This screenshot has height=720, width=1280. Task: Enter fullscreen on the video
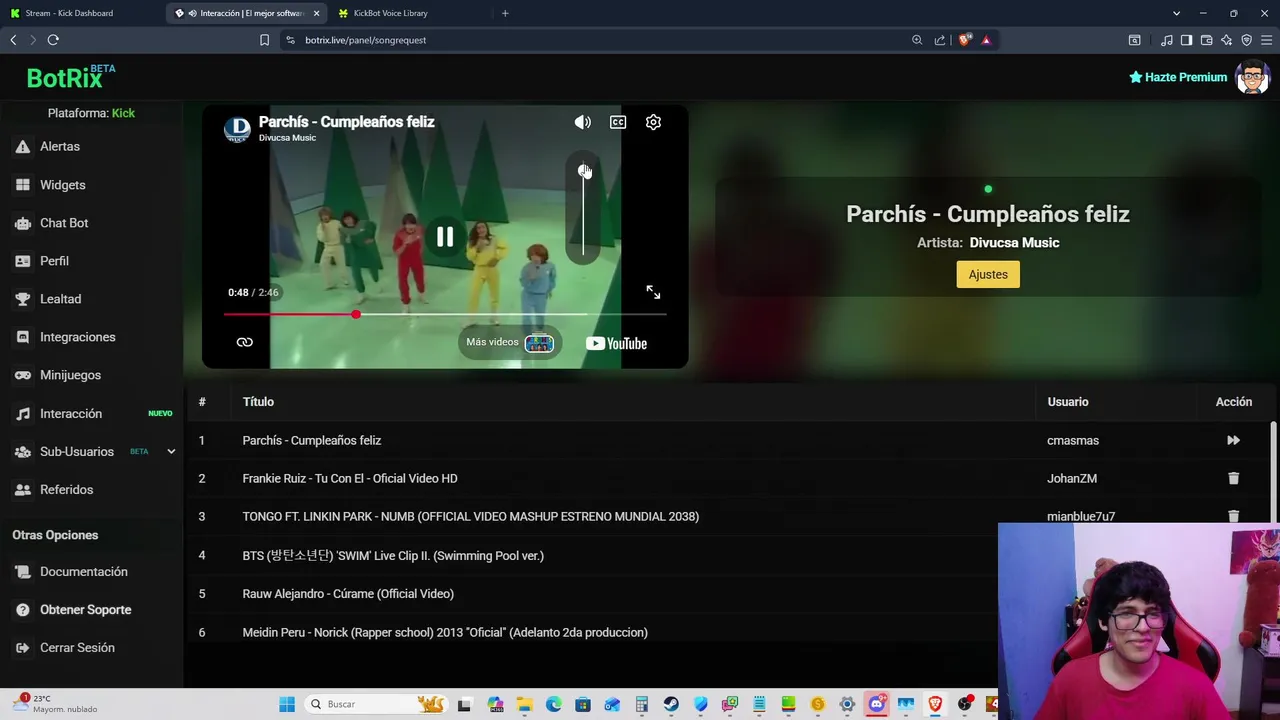[653, 292]
